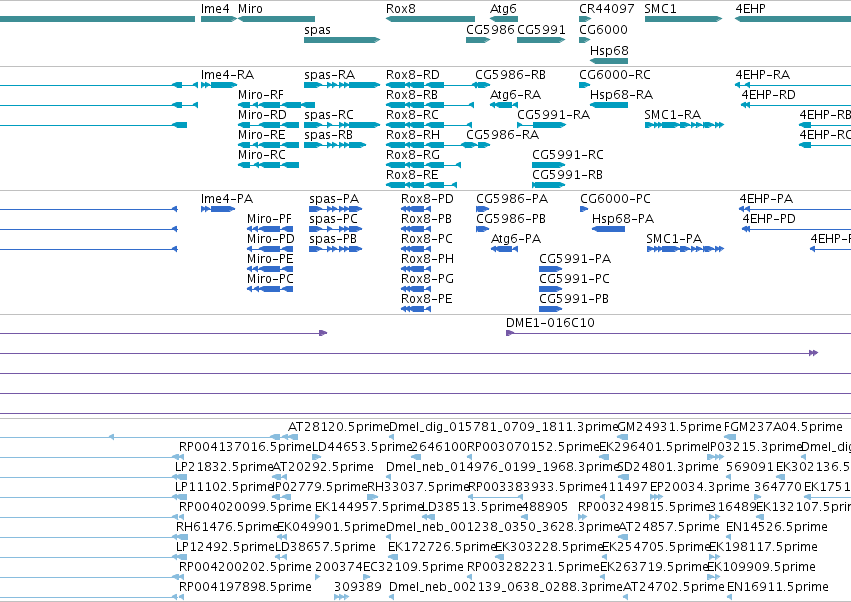Image resolution: width=851 pixels, height=602 pixels.
Task: Select the CG5991 gene label
Action: pyautogui.click(x=542, y=29)
